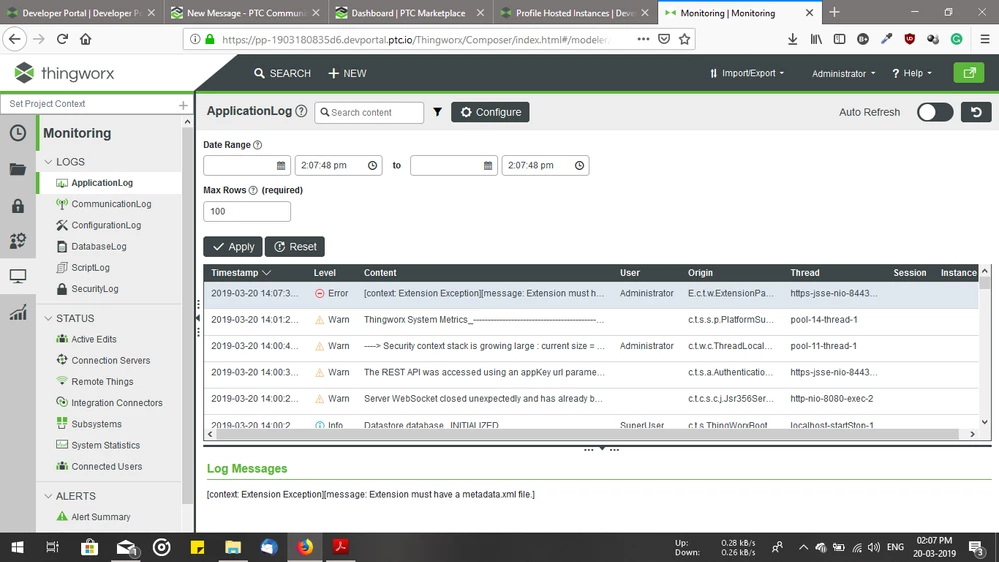The height and width of the screenshot is (562, 999).
Task: Open Windows Start menu
Action: tap(18, 547)
